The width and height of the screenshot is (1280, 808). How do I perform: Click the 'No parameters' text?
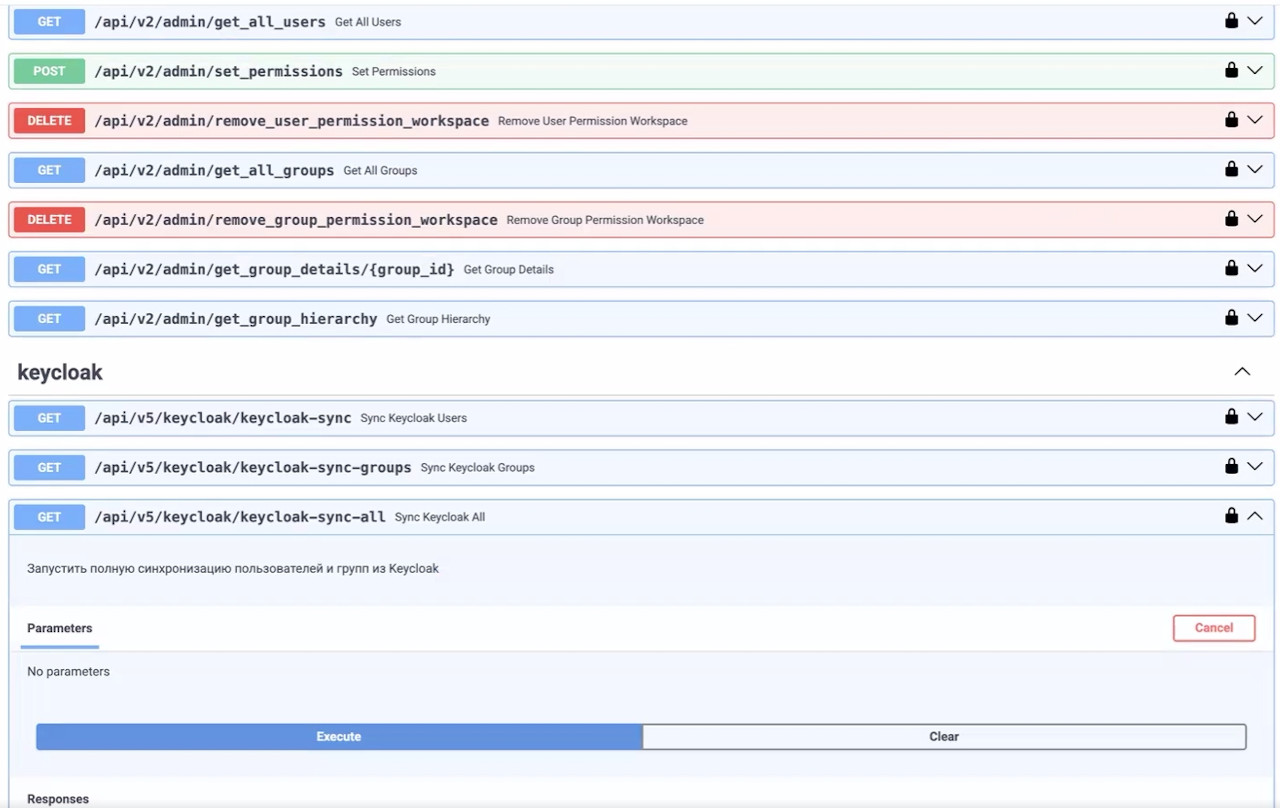click(x=68, y=672)
